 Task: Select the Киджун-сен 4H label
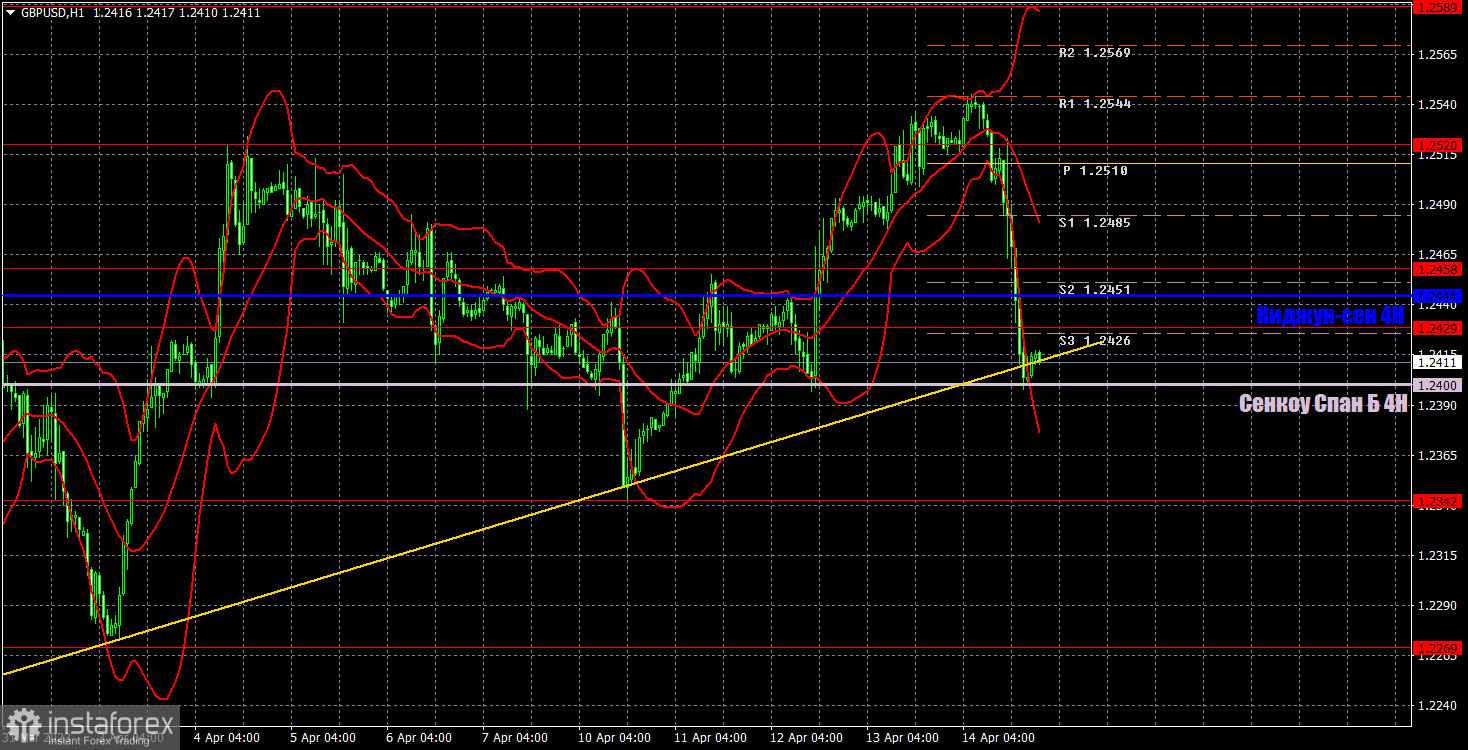(x=1331, y=314)
